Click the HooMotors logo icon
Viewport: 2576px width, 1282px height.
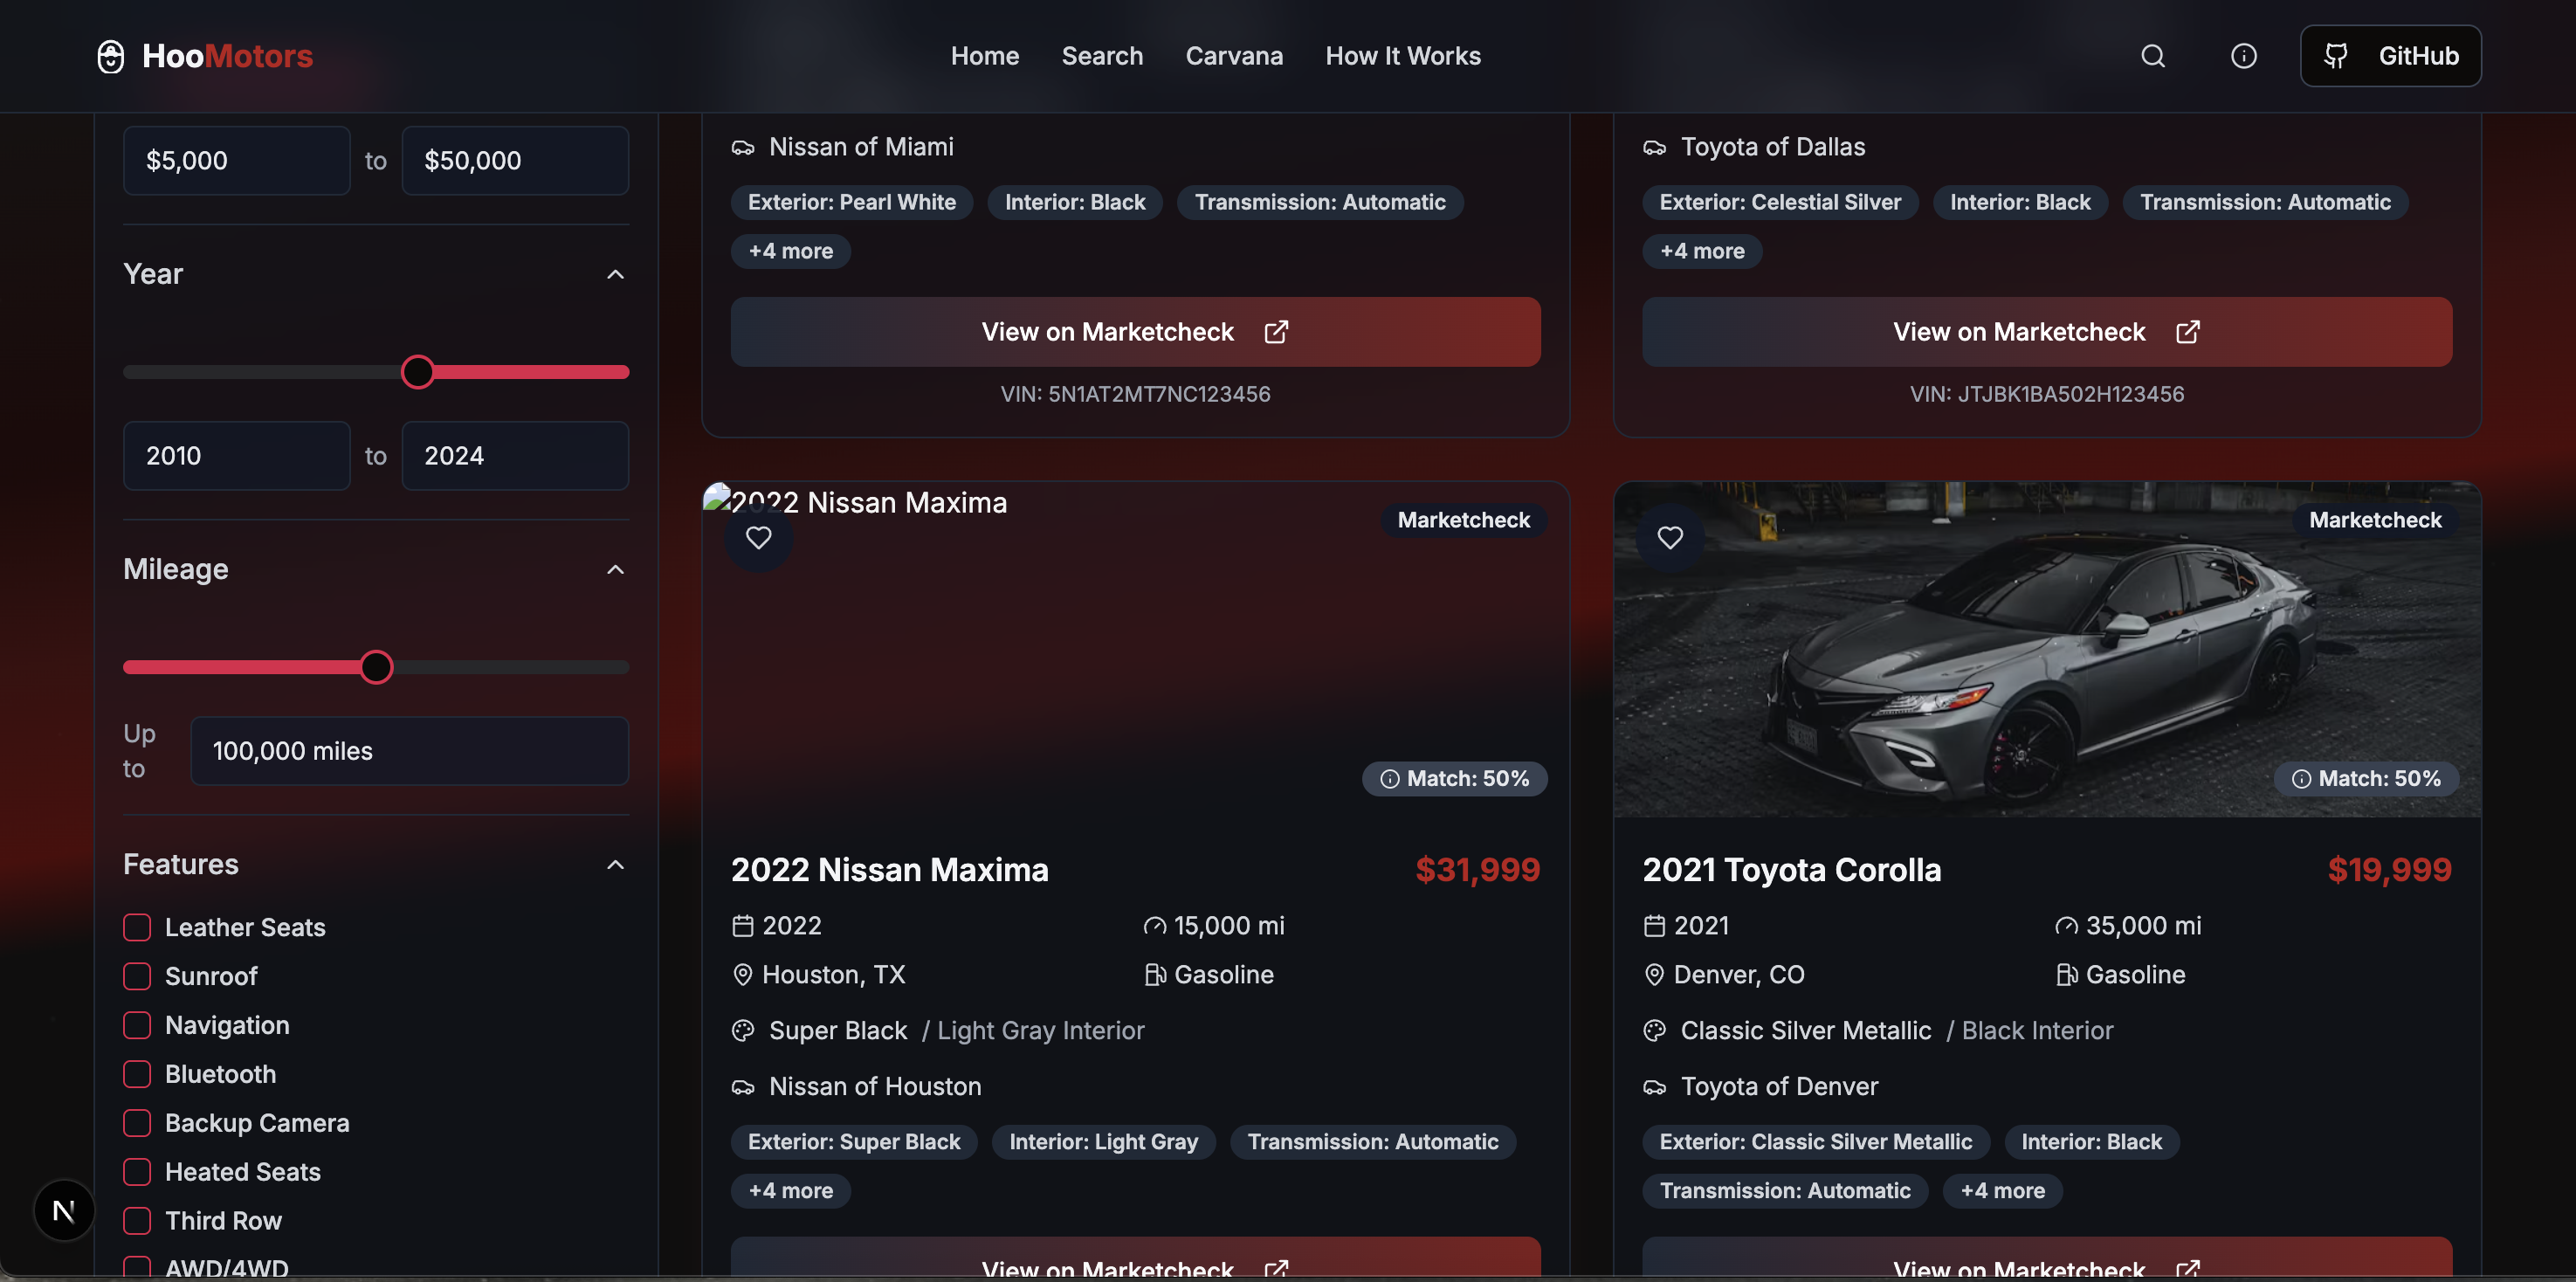click(x=111, y=56)
